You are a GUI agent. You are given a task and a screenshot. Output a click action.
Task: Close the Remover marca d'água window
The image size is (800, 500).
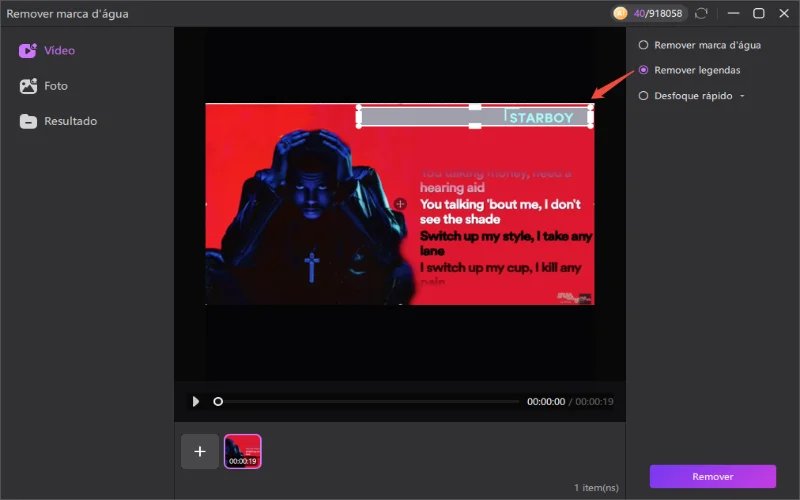[784, 13]
